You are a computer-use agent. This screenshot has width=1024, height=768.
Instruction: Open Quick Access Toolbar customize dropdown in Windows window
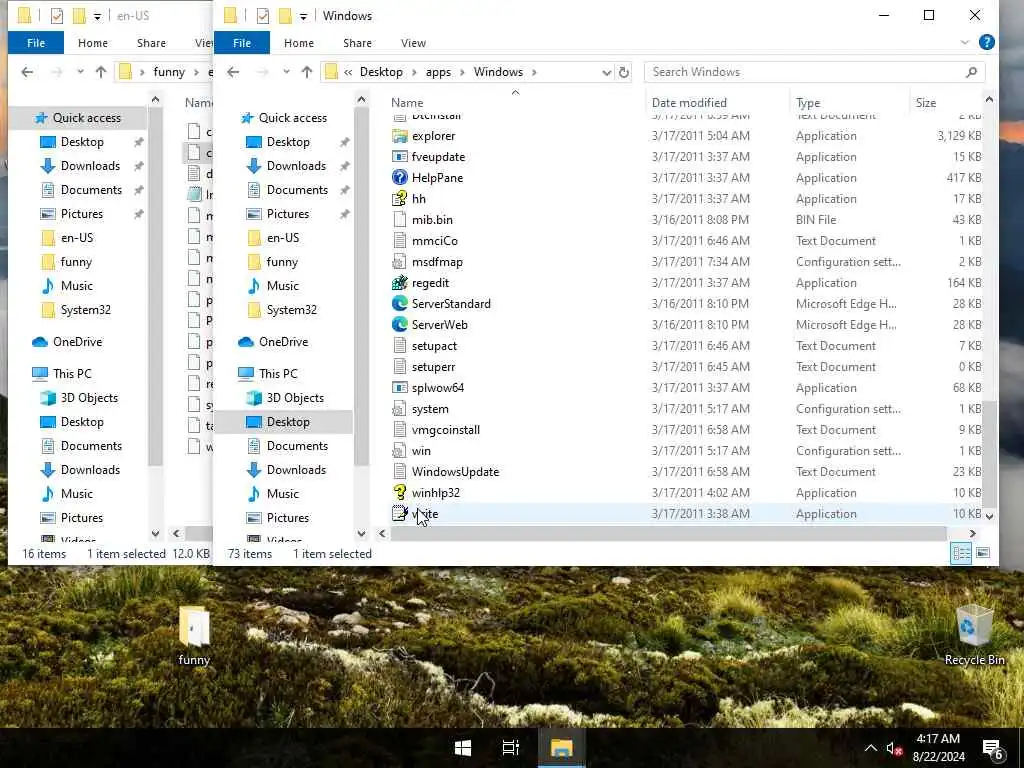click(303, 16)
